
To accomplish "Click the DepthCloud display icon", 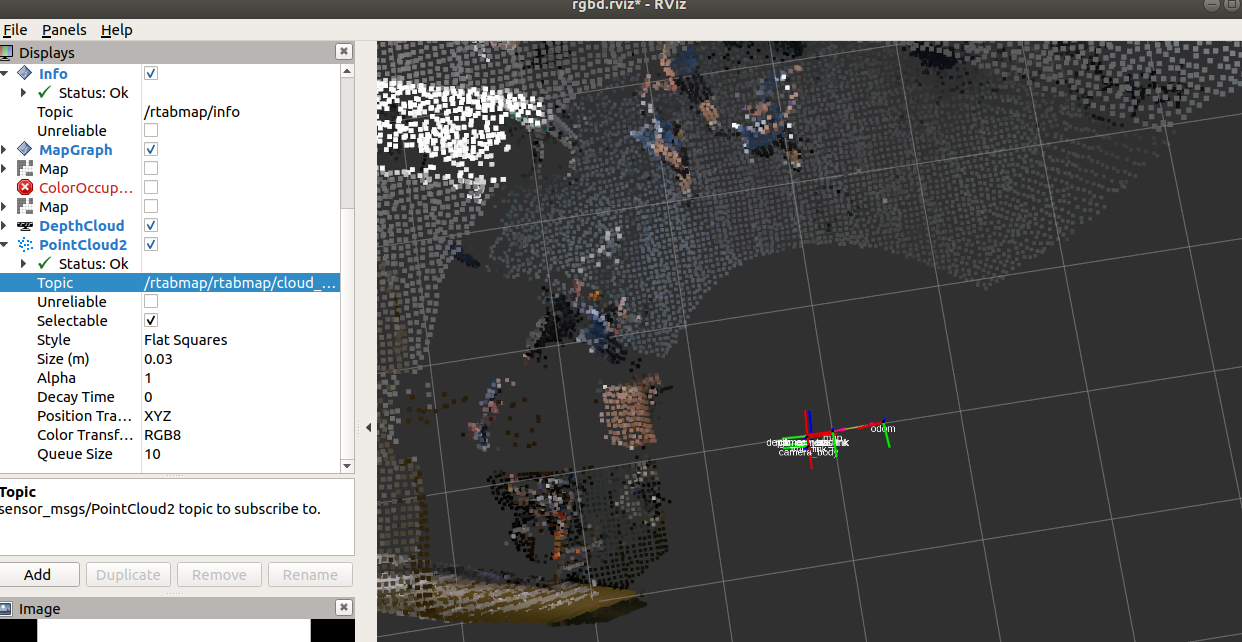I will point(25,226).
